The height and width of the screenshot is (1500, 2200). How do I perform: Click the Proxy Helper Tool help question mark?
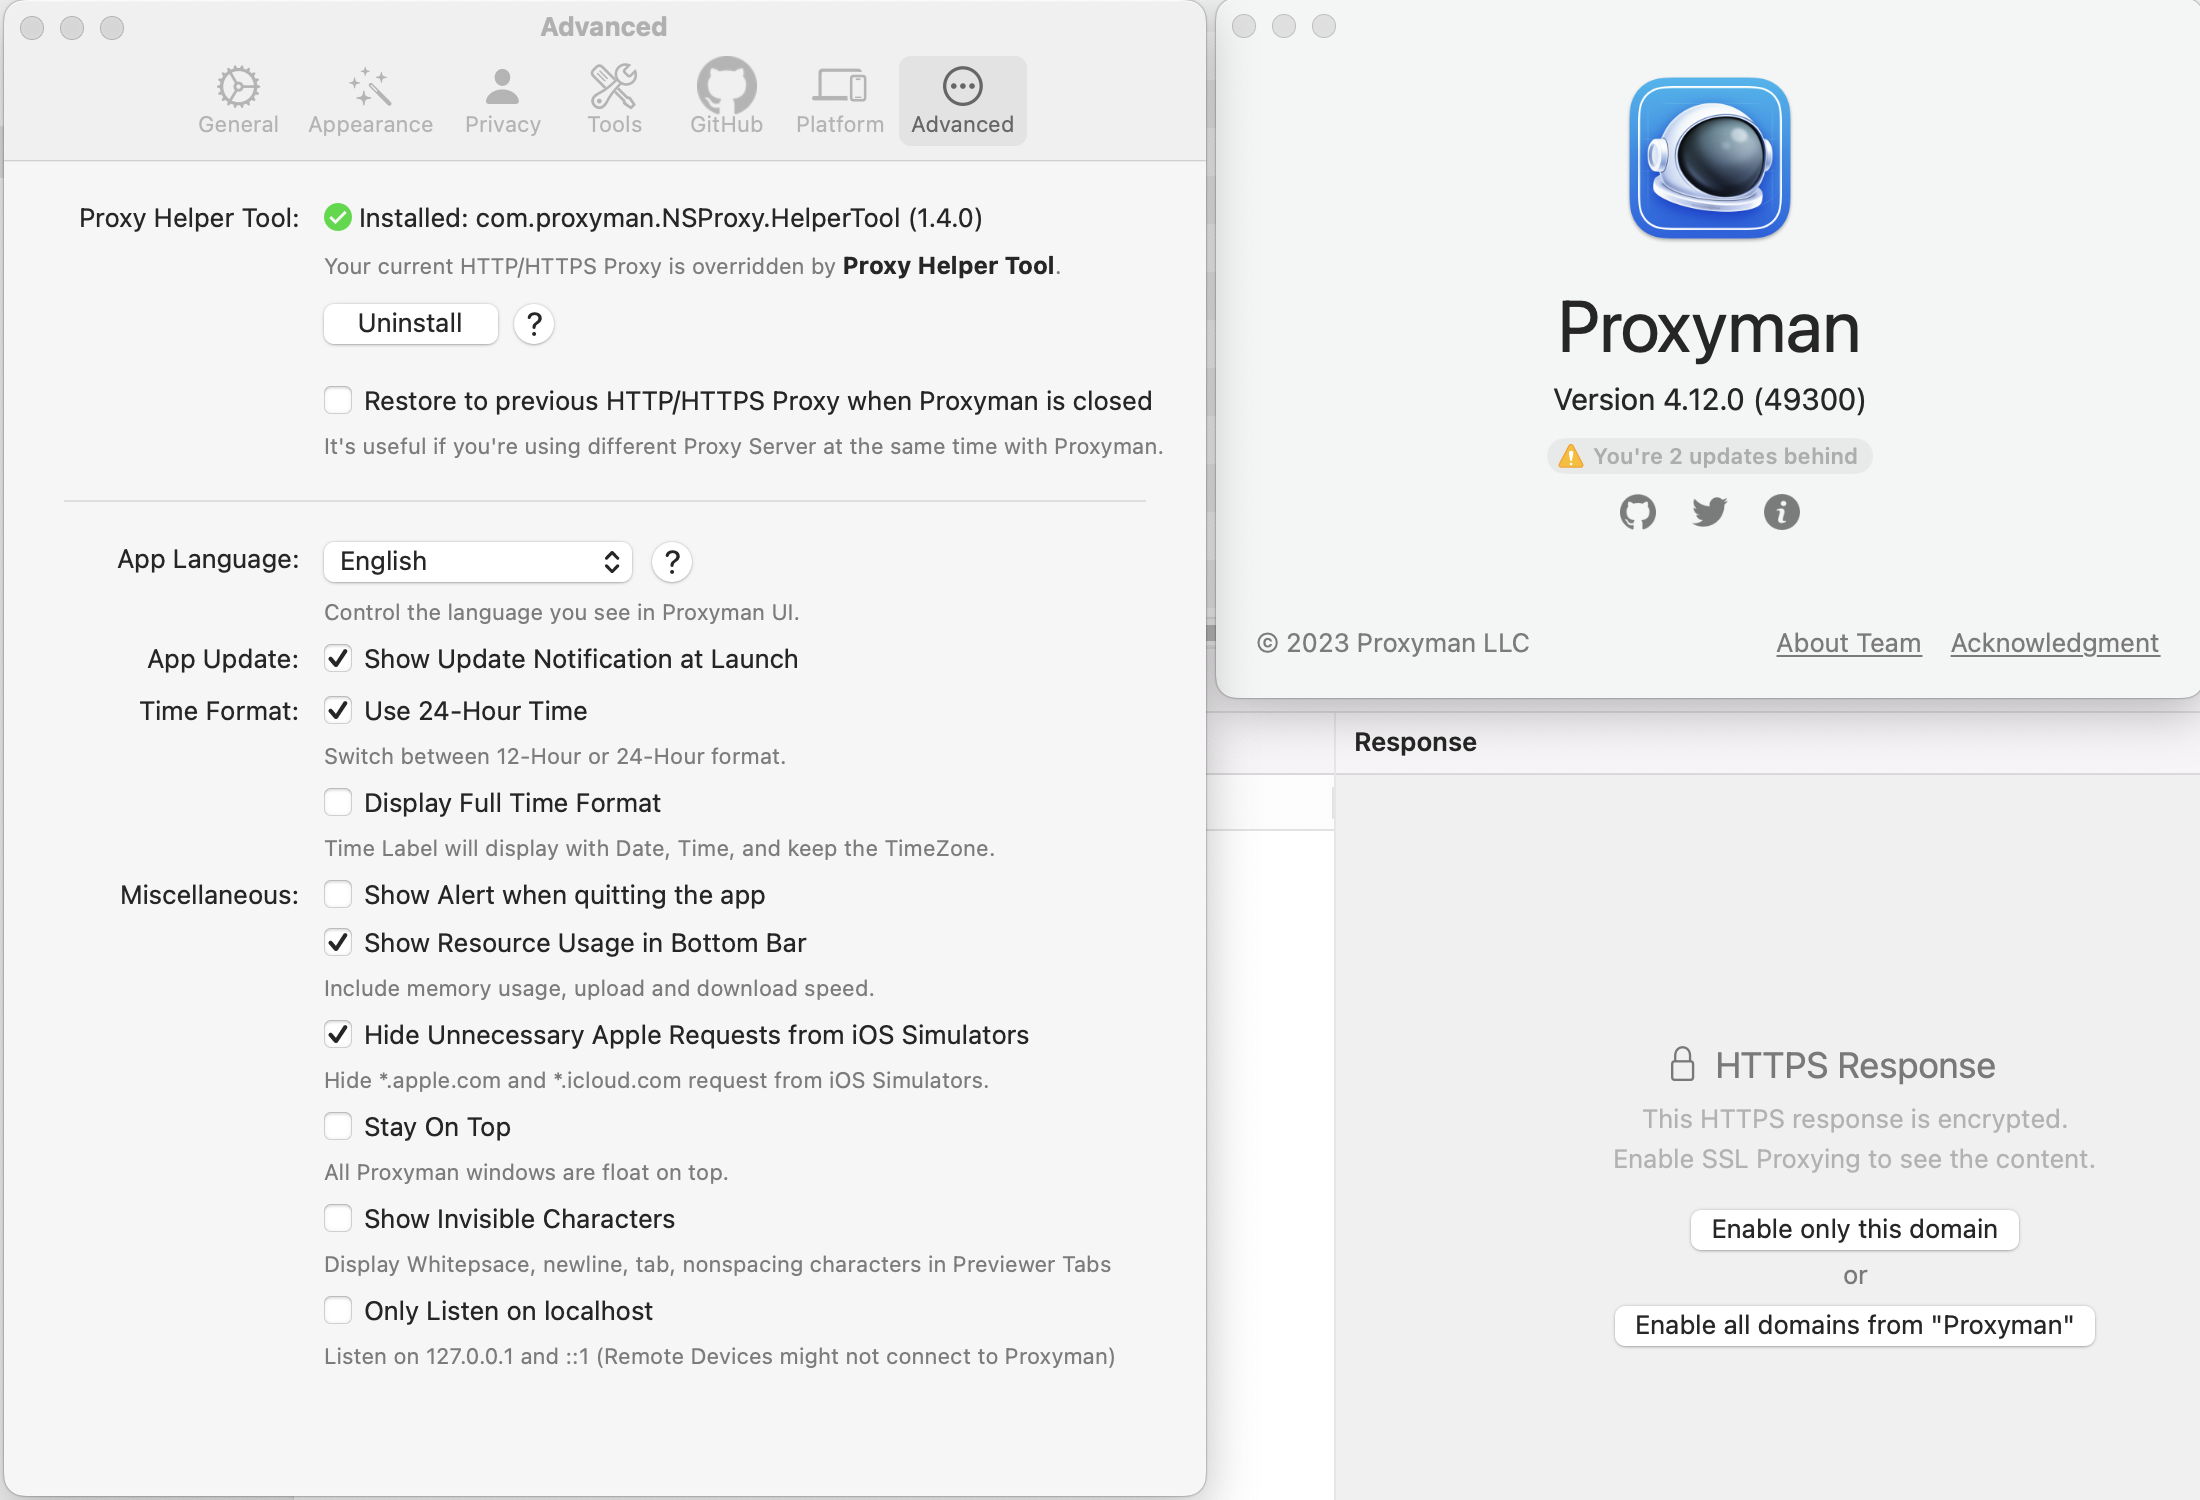(533, 324)
